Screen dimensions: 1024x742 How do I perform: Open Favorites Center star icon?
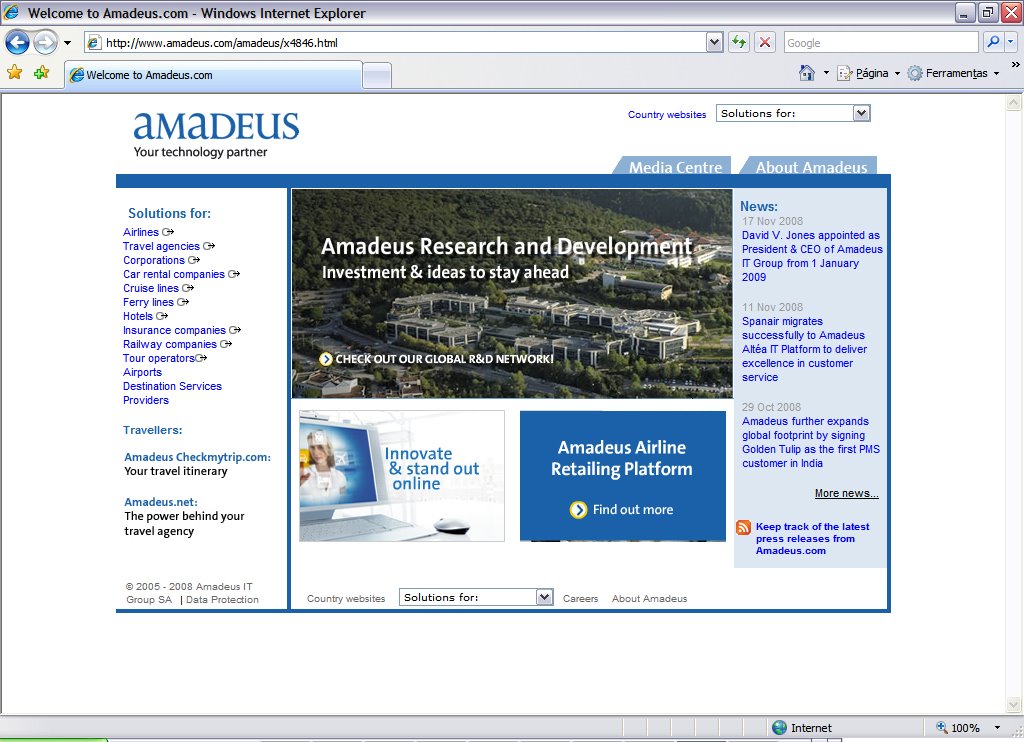coord(14,73)
